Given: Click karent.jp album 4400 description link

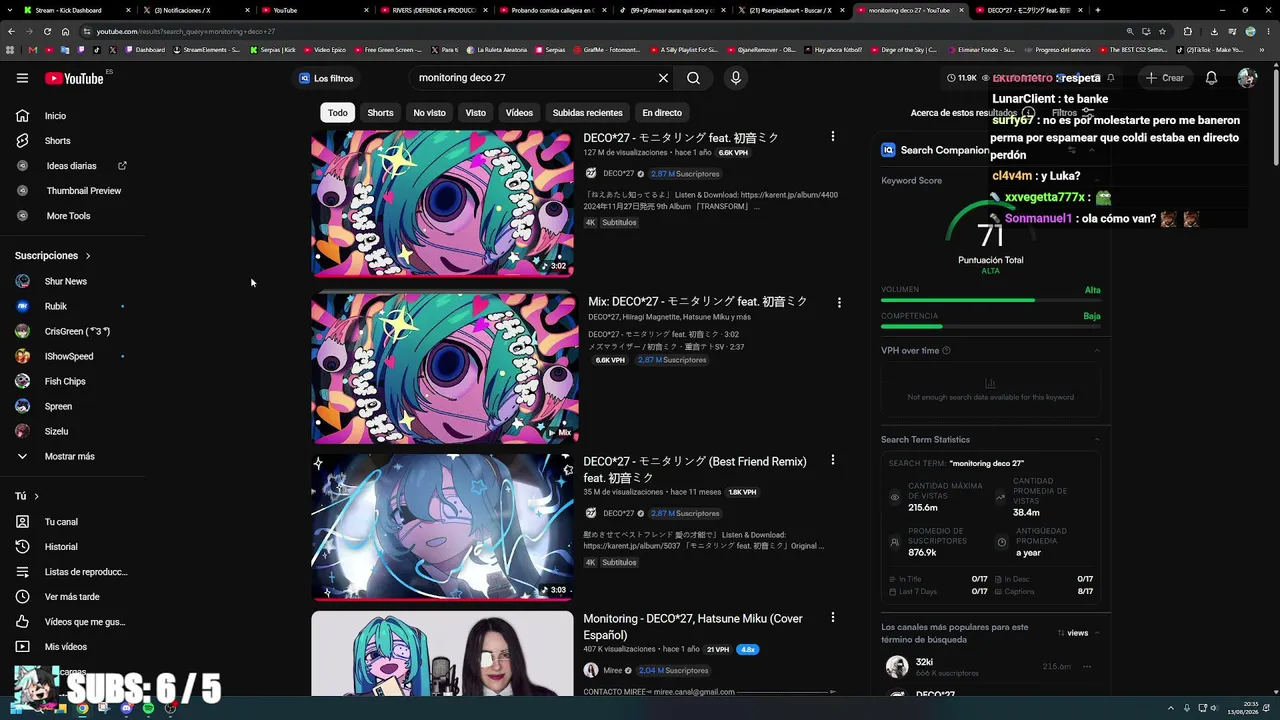Looking at the screenshot, I should click(787, 195).
